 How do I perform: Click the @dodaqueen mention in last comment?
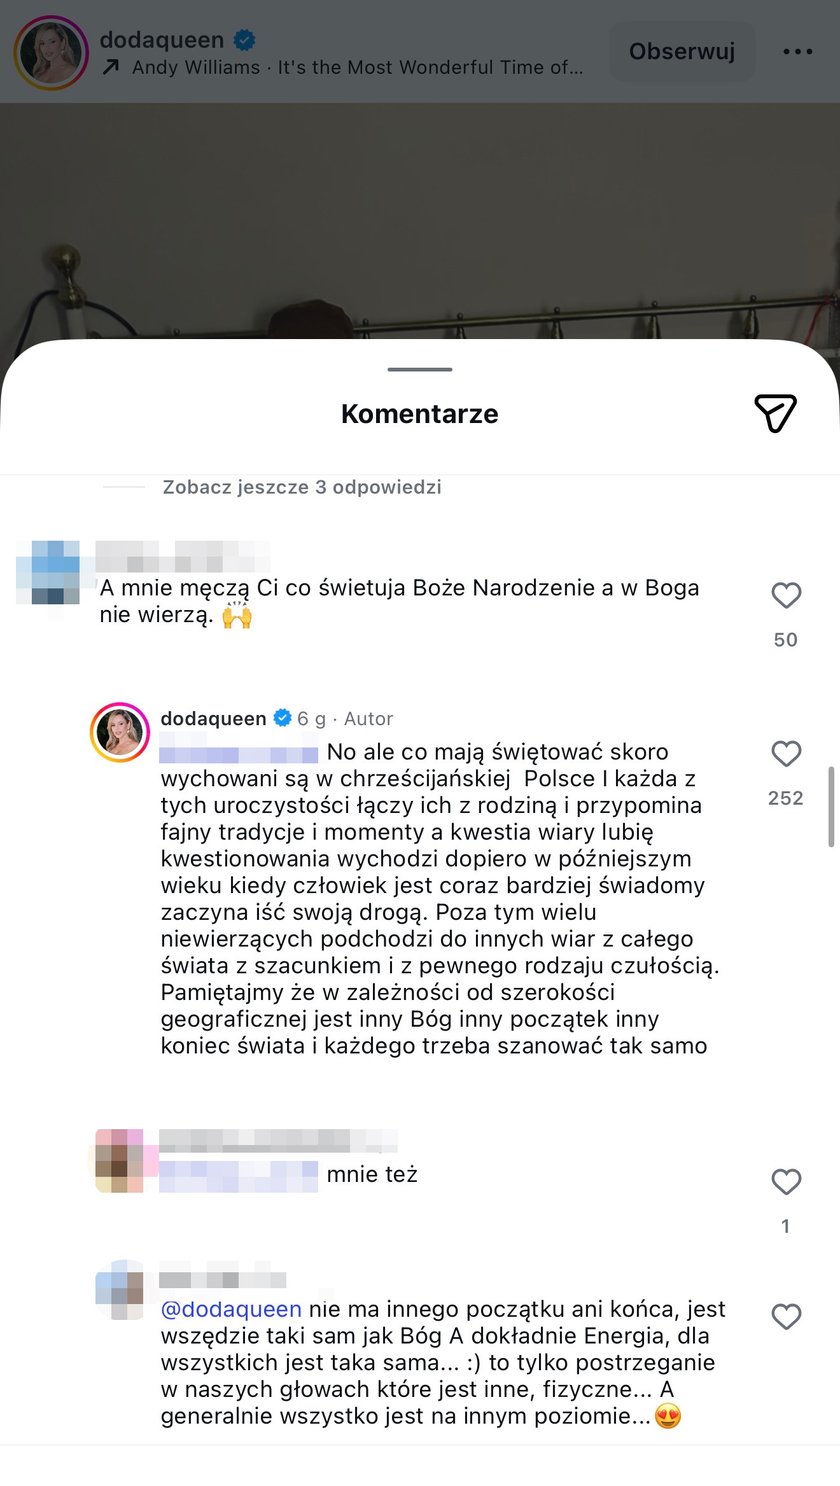231,1309
